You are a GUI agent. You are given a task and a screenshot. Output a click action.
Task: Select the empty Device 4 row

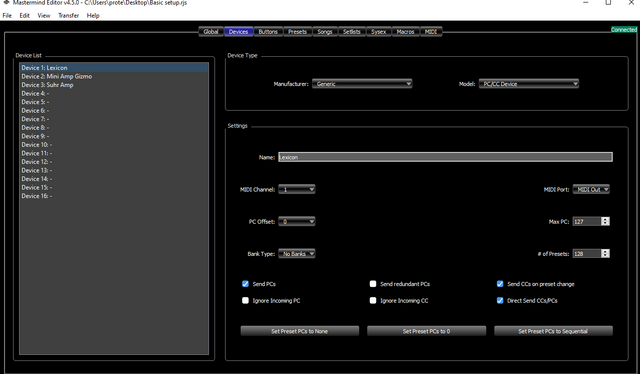pyautogui.click(x=114, y=94)
